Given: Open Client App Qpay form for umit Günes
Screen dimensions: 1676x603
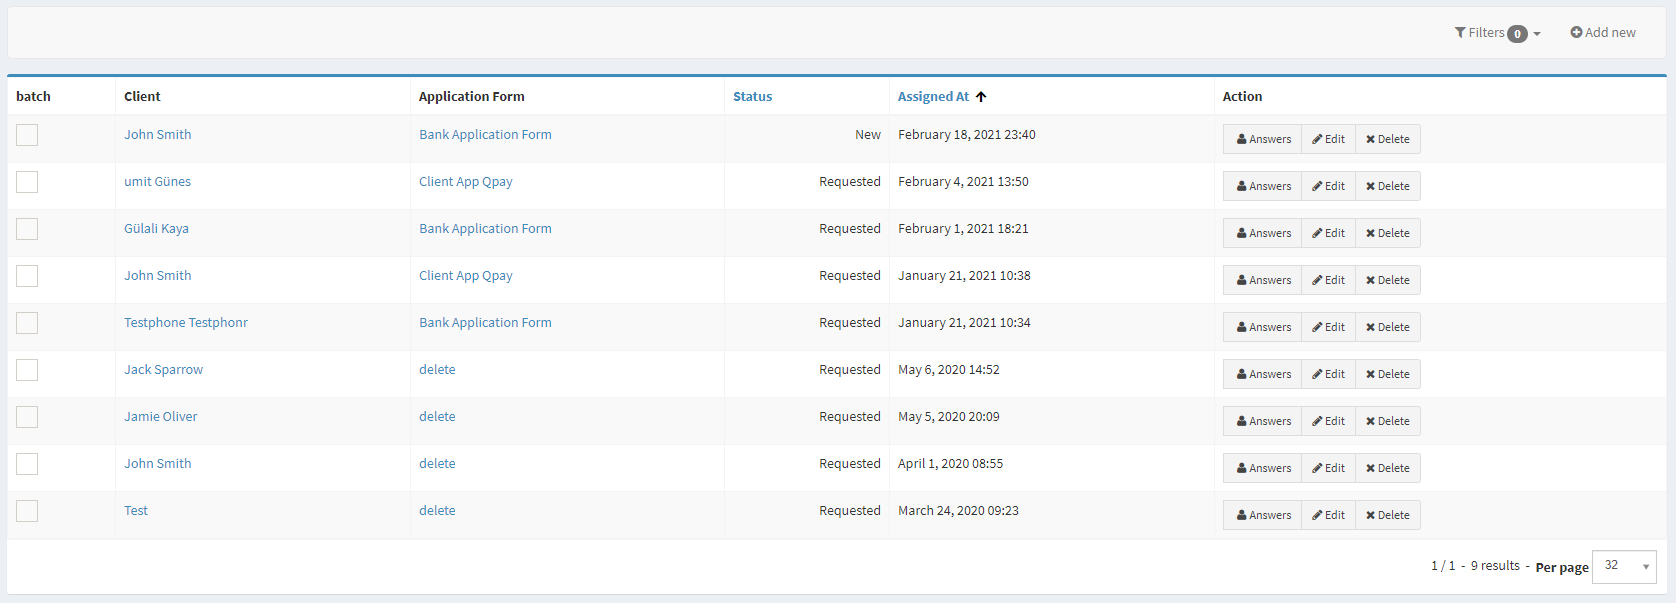Looking at the screenshot, I should 465,182.
